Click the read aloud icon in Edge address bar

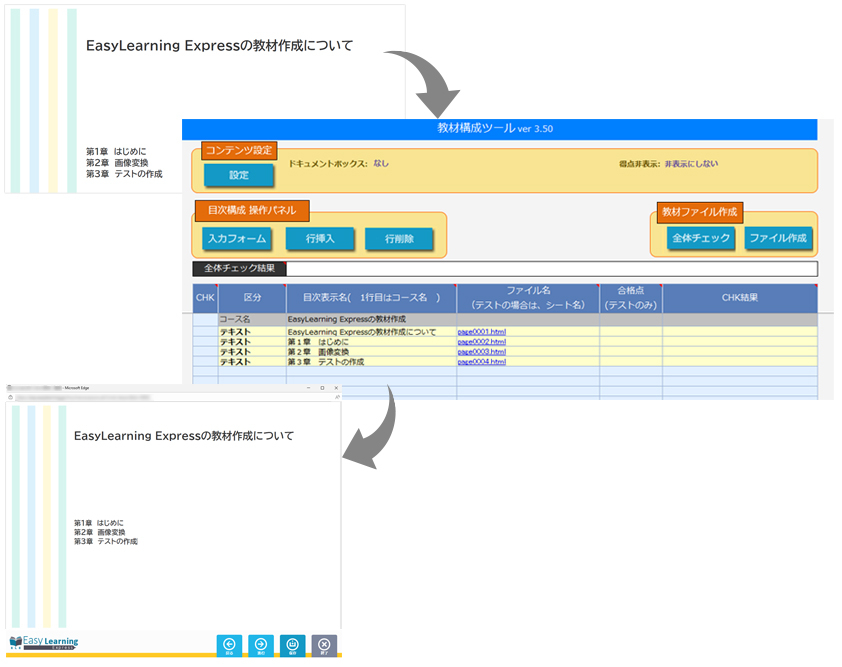337,397
